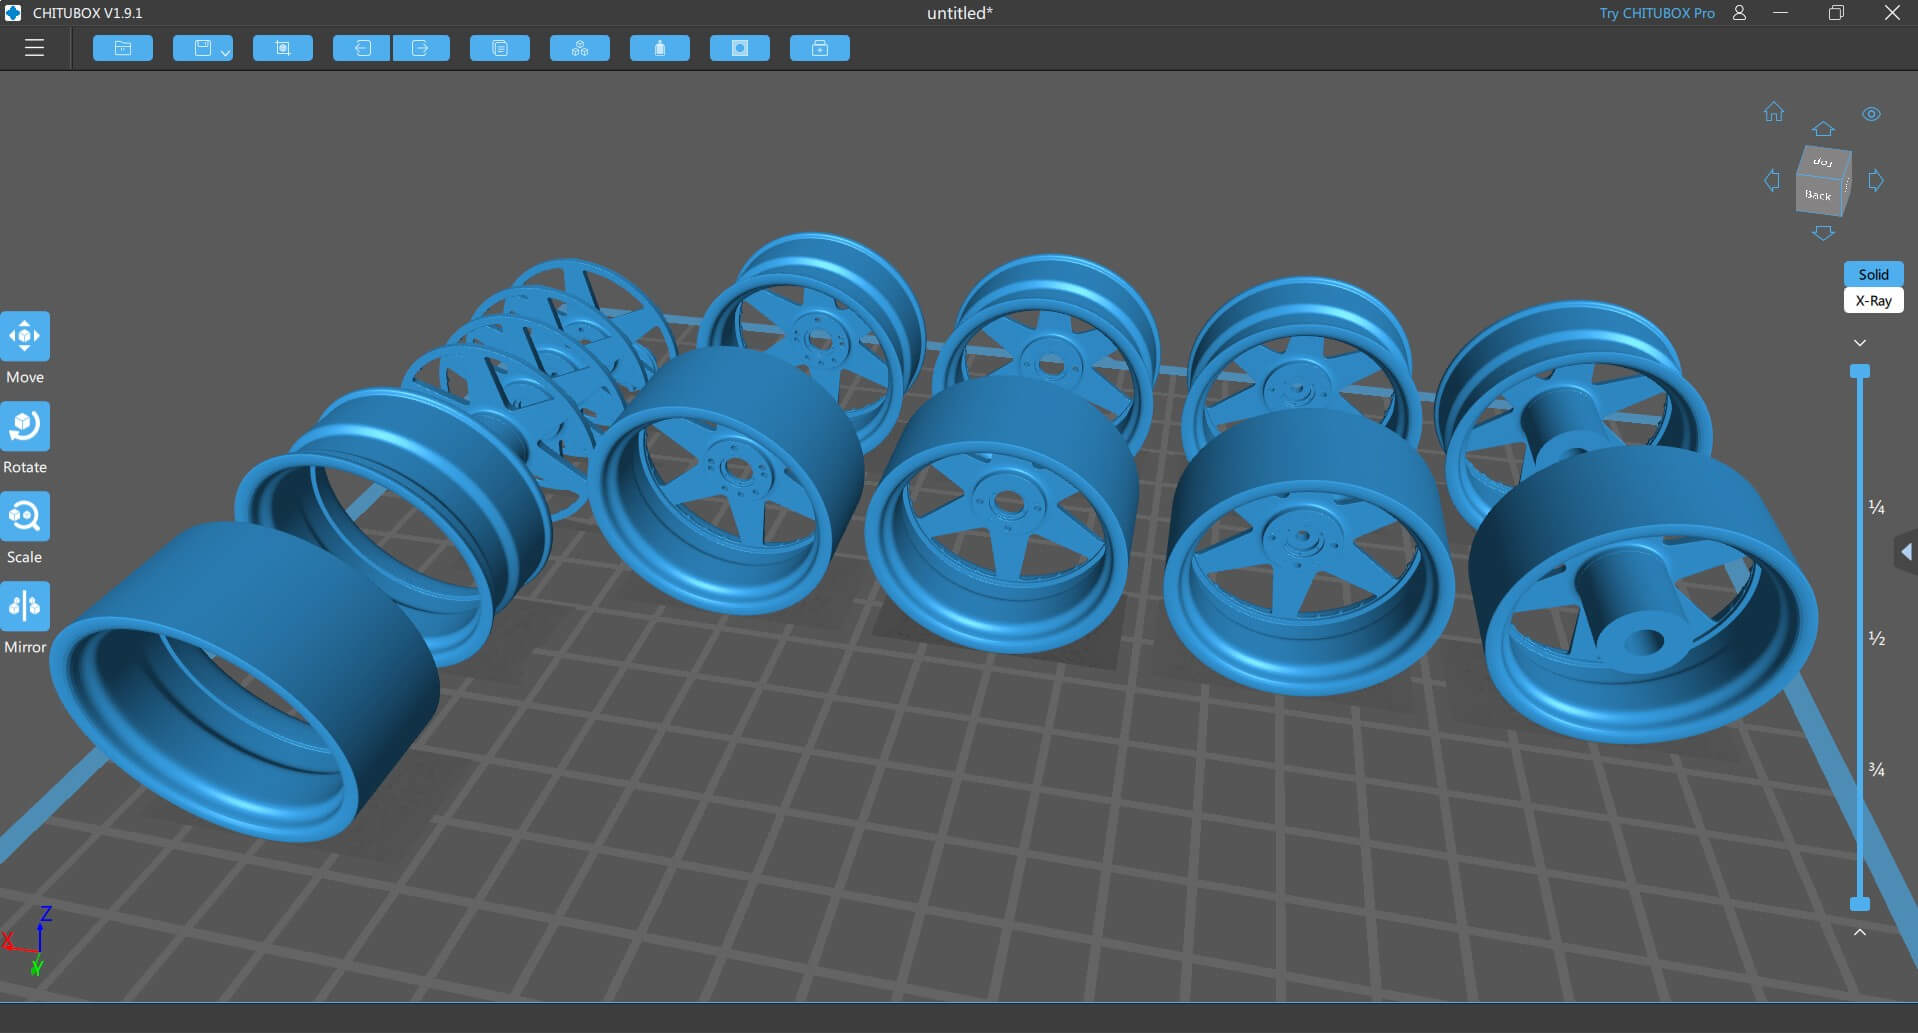The image size is (1918, 1033).
Task: Click the Undo arrow icon
Action: click(361, 48)
